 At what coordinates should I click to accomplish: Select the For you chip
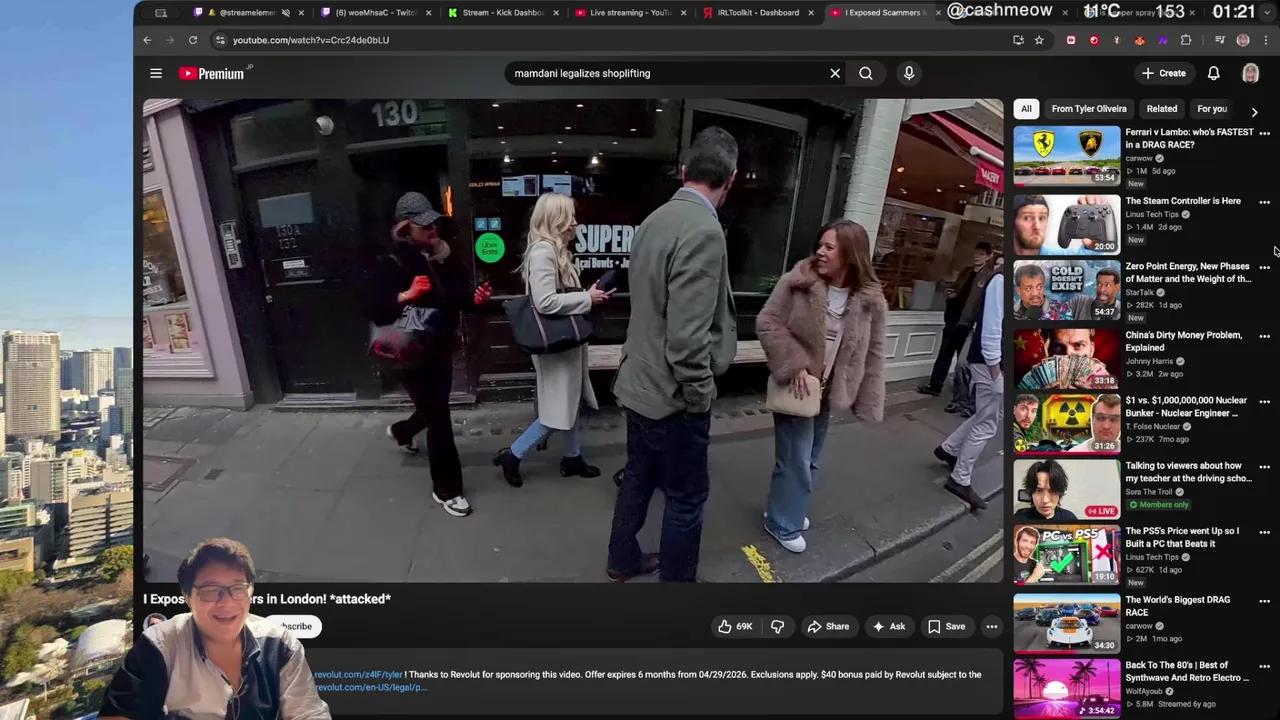(x=1212, y=109)
